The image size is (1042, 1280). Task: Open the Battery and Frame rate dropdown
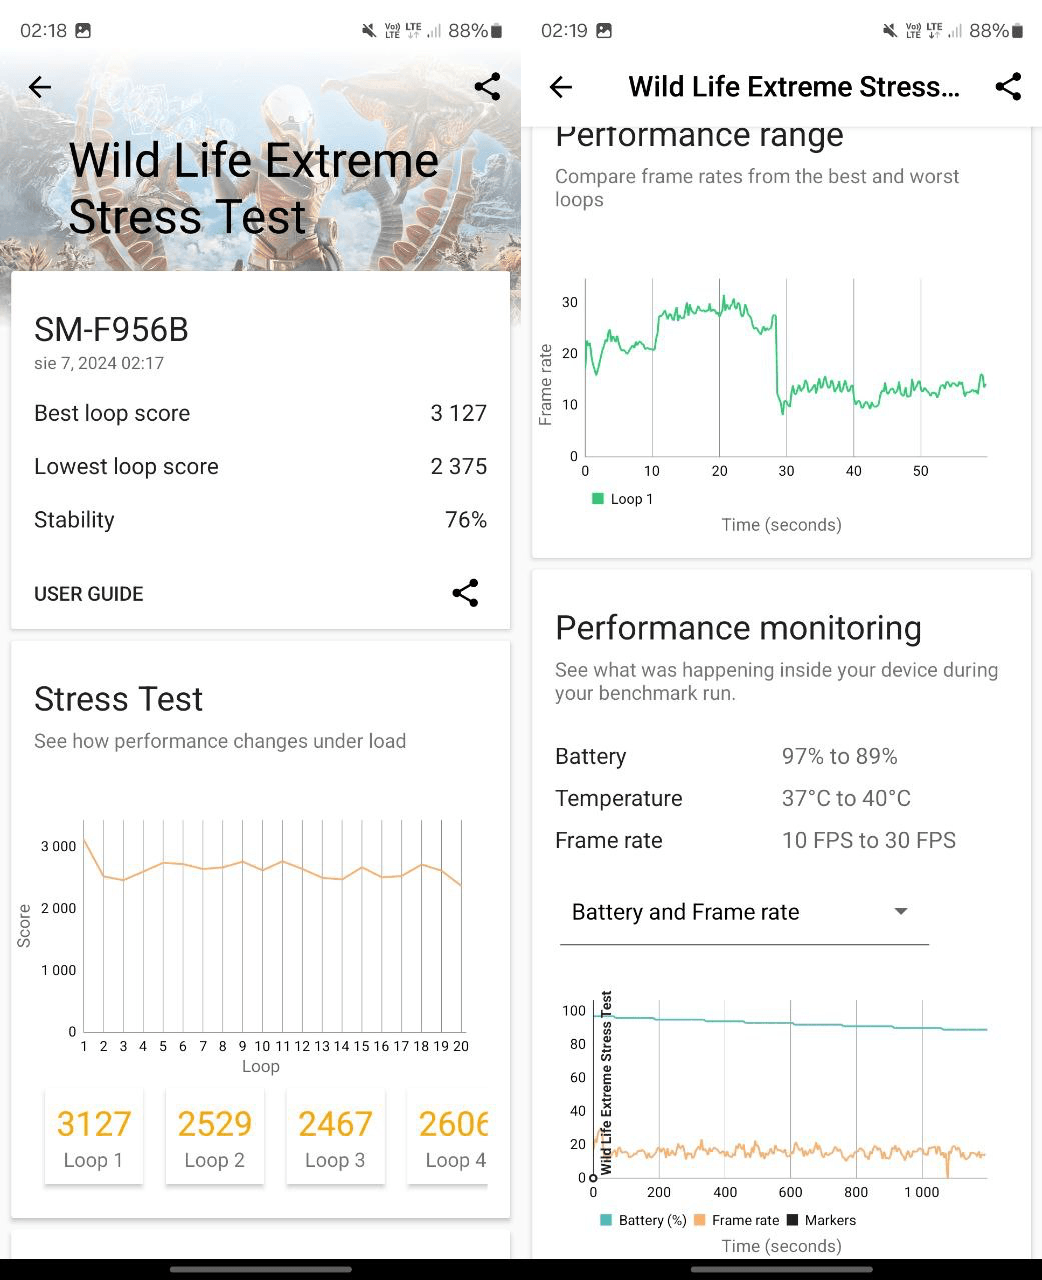tap(744, 912)
